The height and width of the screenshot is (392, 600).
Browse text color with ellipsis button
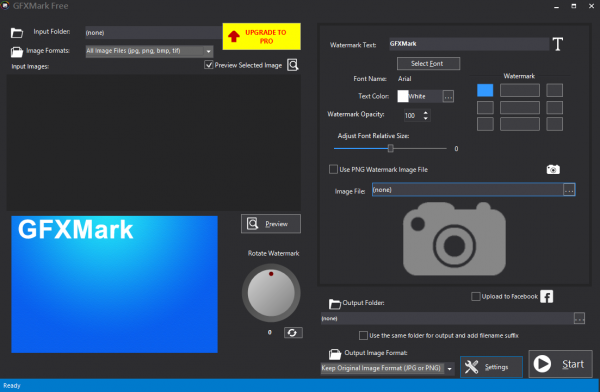pyautogui.click(x=448, y=96)
